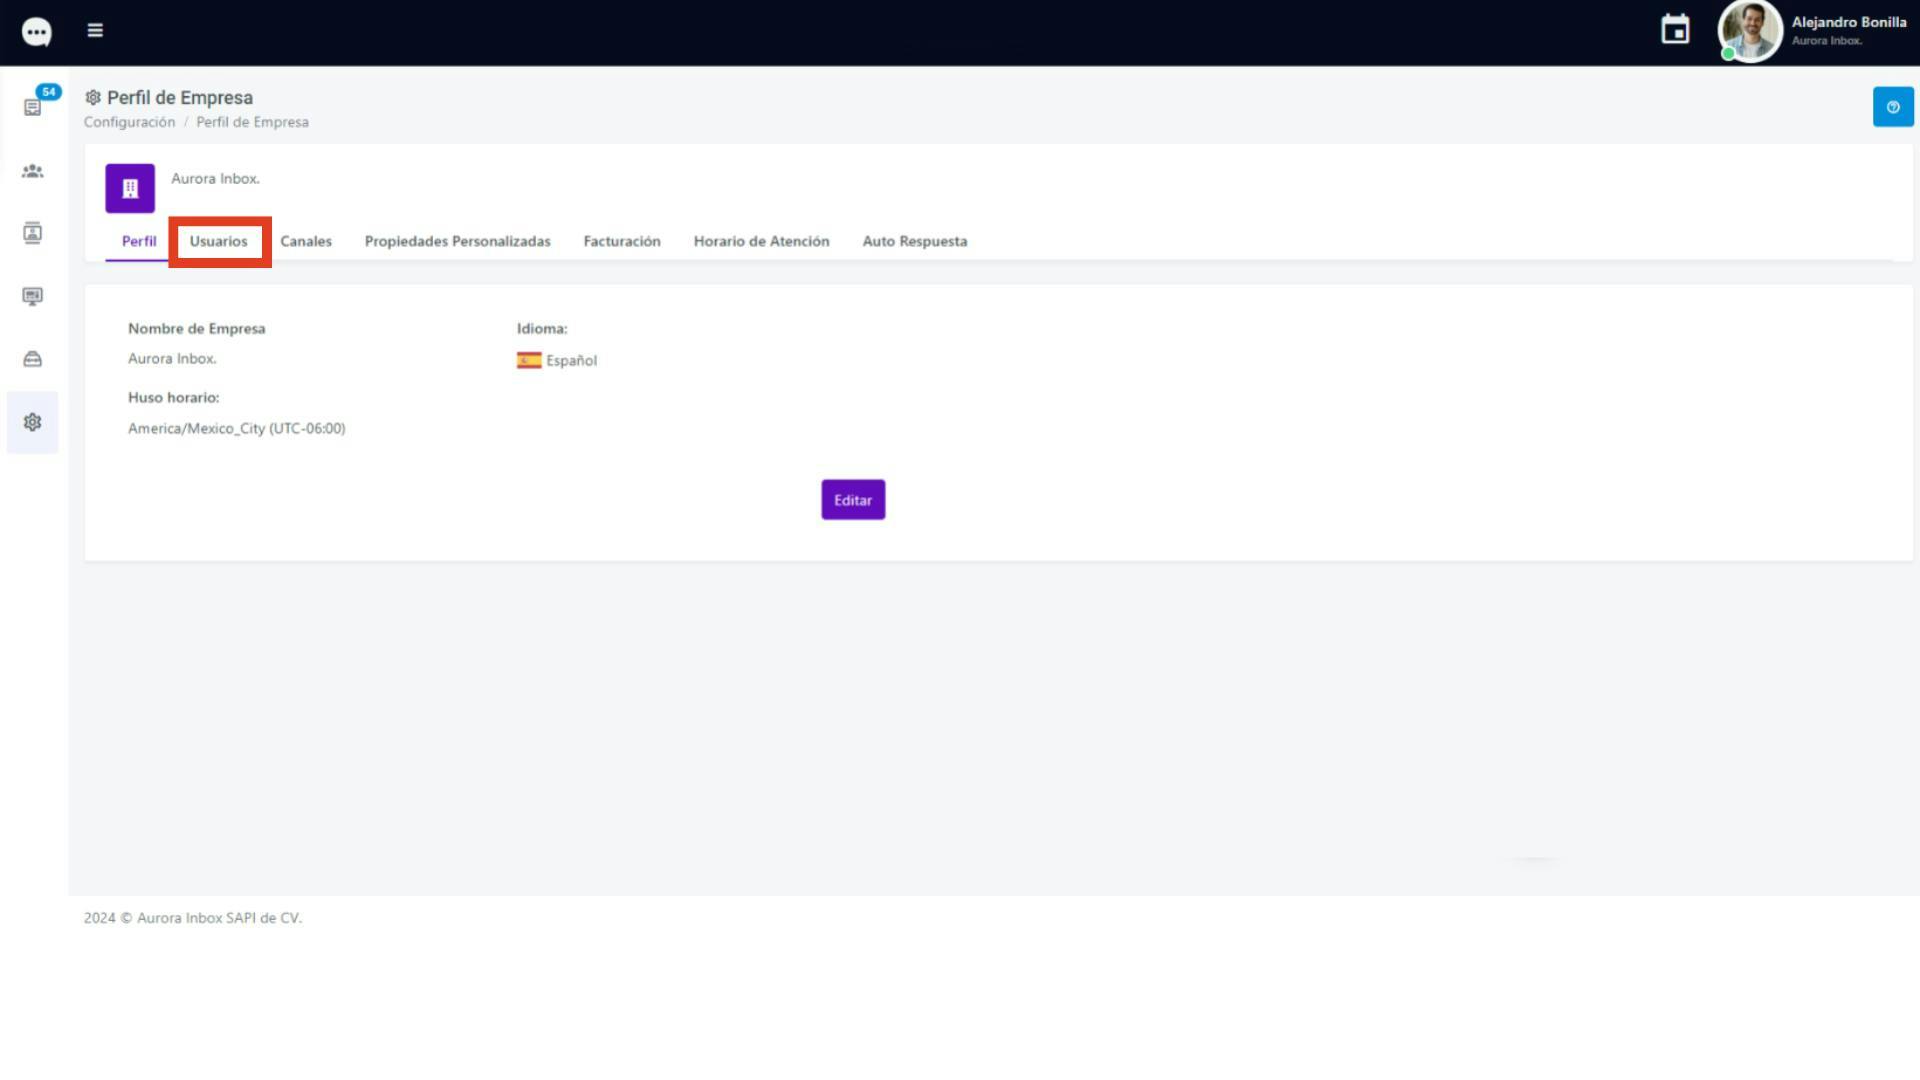Click the purple company building icon
Screen dimensions: 1920x1080
coord(130,188)
